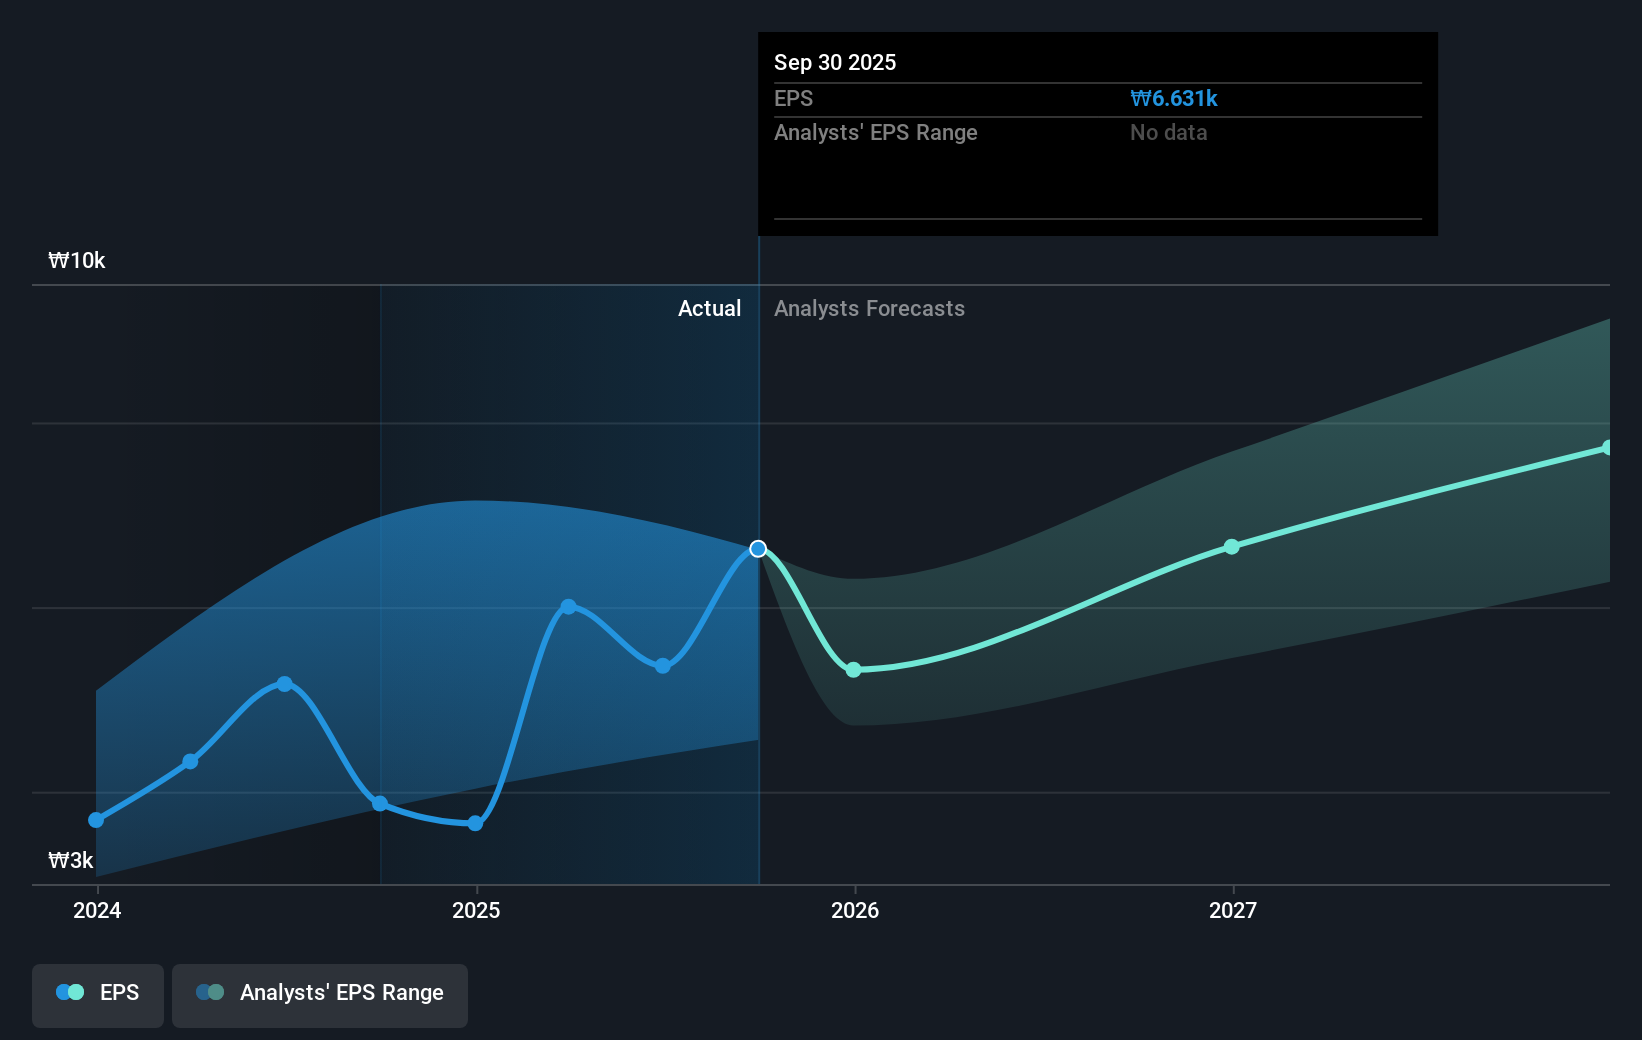
Task: Pick the mid-2024 EPS peak data point
Action: 285,684
